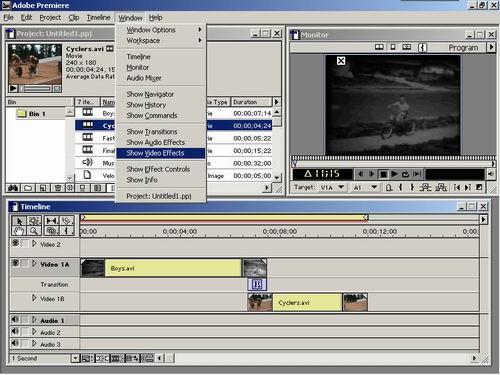Open the 1 Second time zoom dropdown
This screenshot has height=375, width=500.
[x=76, y=359]
